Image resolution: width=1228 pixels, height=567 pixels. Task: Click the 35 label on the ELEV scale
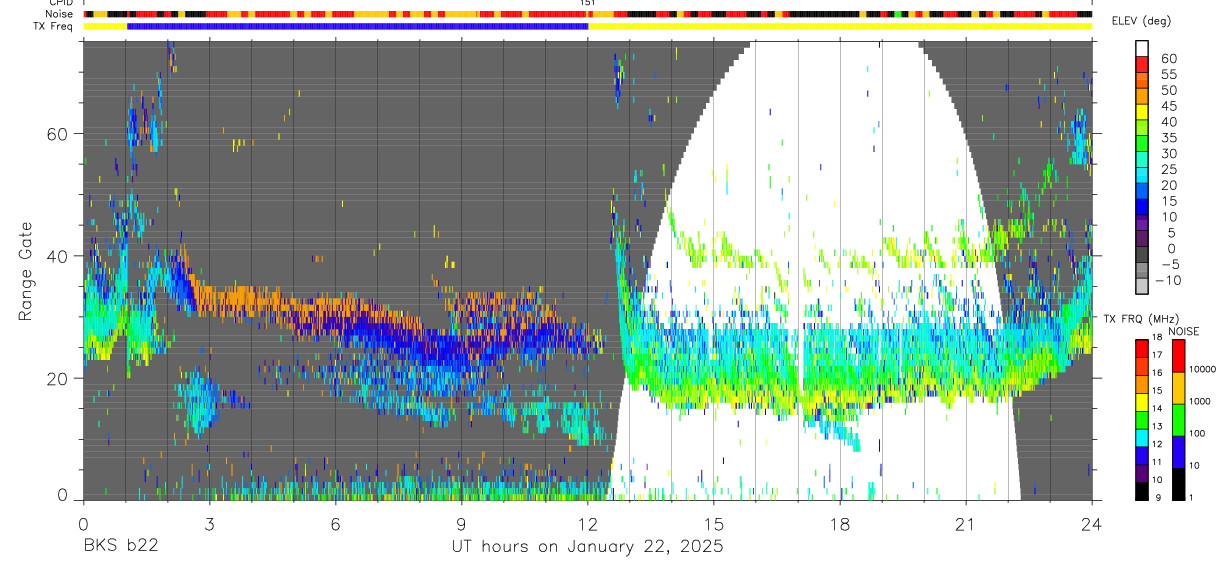pyautogui.click(x=1167, y=138)
